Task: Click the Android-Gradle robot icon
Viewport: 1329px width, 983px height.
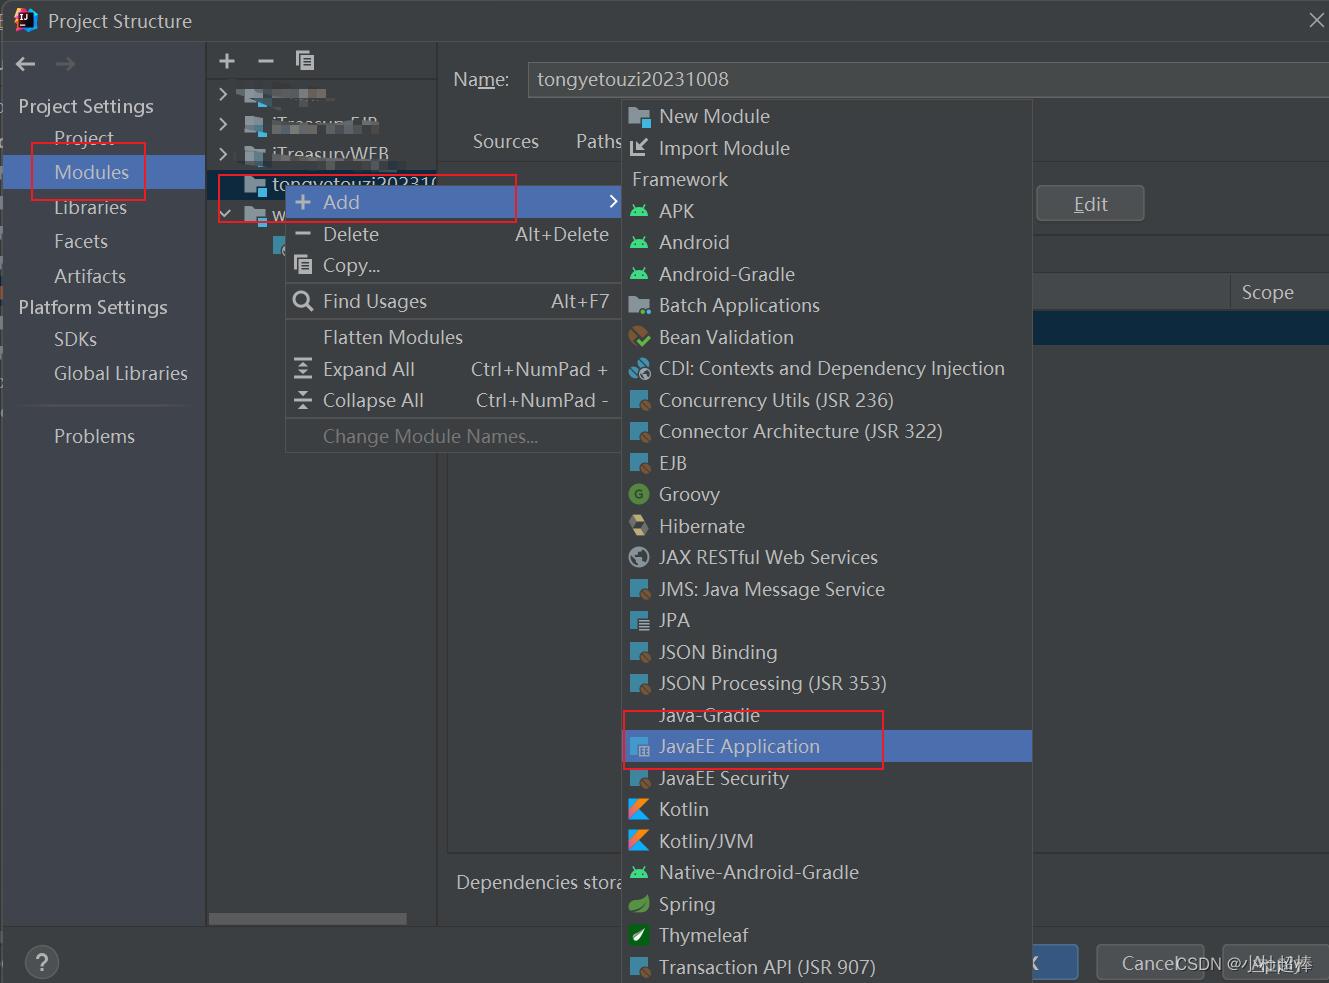Action: pyautogui.click(x=639, y=274)
